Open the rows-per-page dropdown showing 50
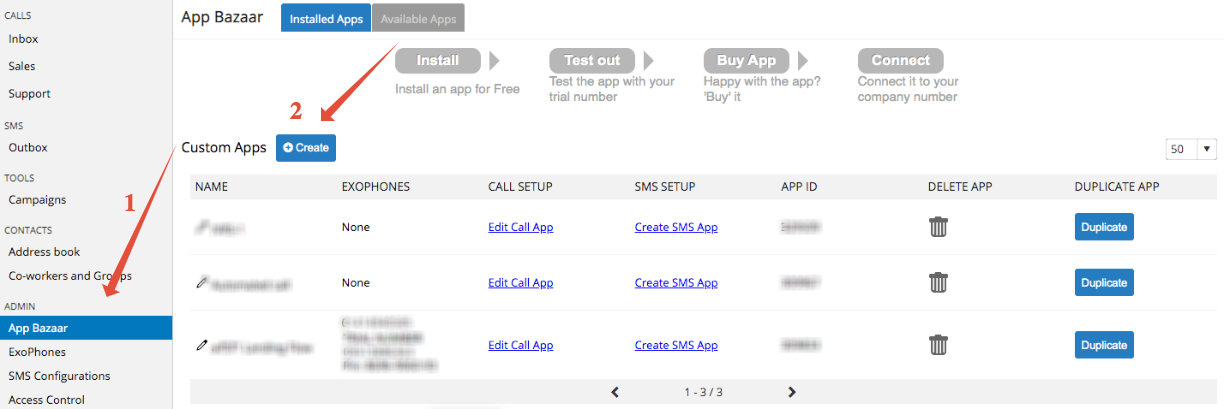The height and width of the screenshot is (409, 1224). point(1191,149)
